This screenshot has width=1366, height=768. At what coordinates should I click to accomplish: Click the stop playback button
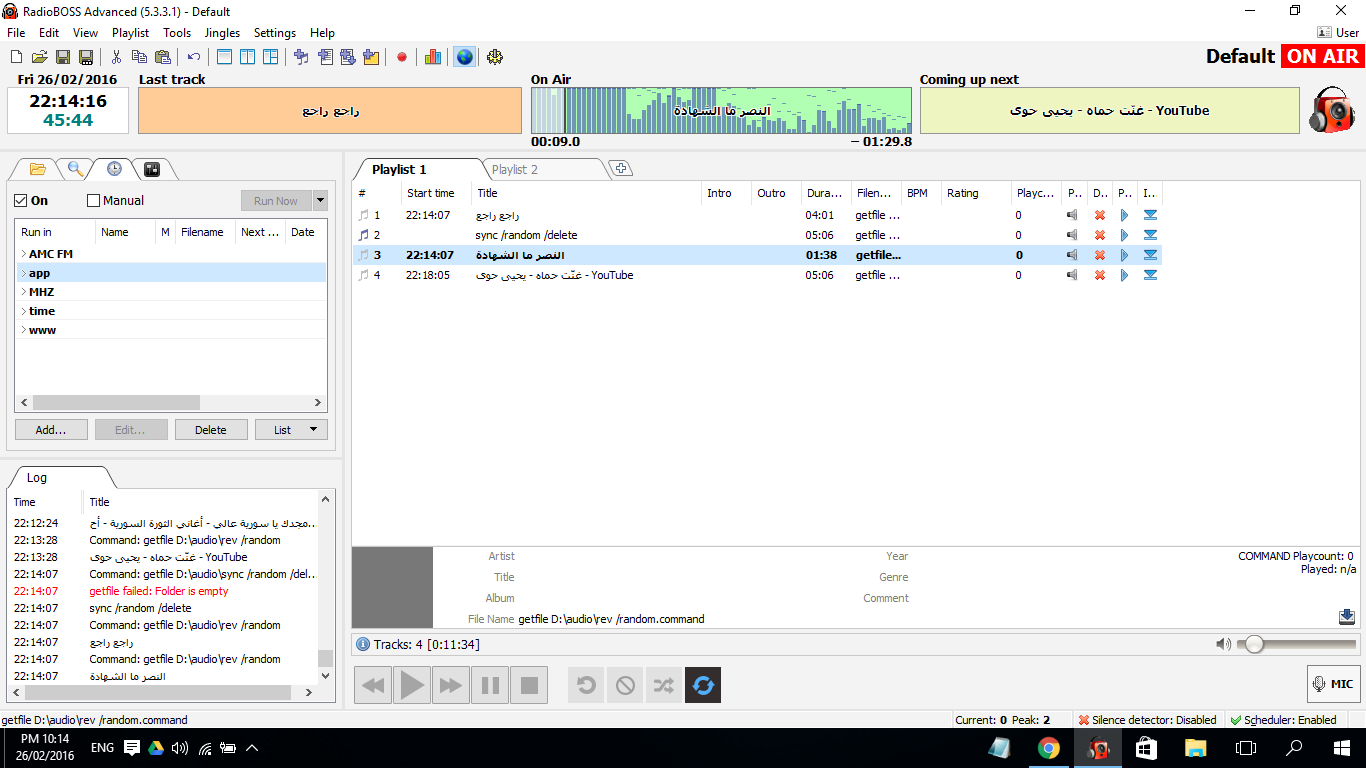(x=529, y=685)
